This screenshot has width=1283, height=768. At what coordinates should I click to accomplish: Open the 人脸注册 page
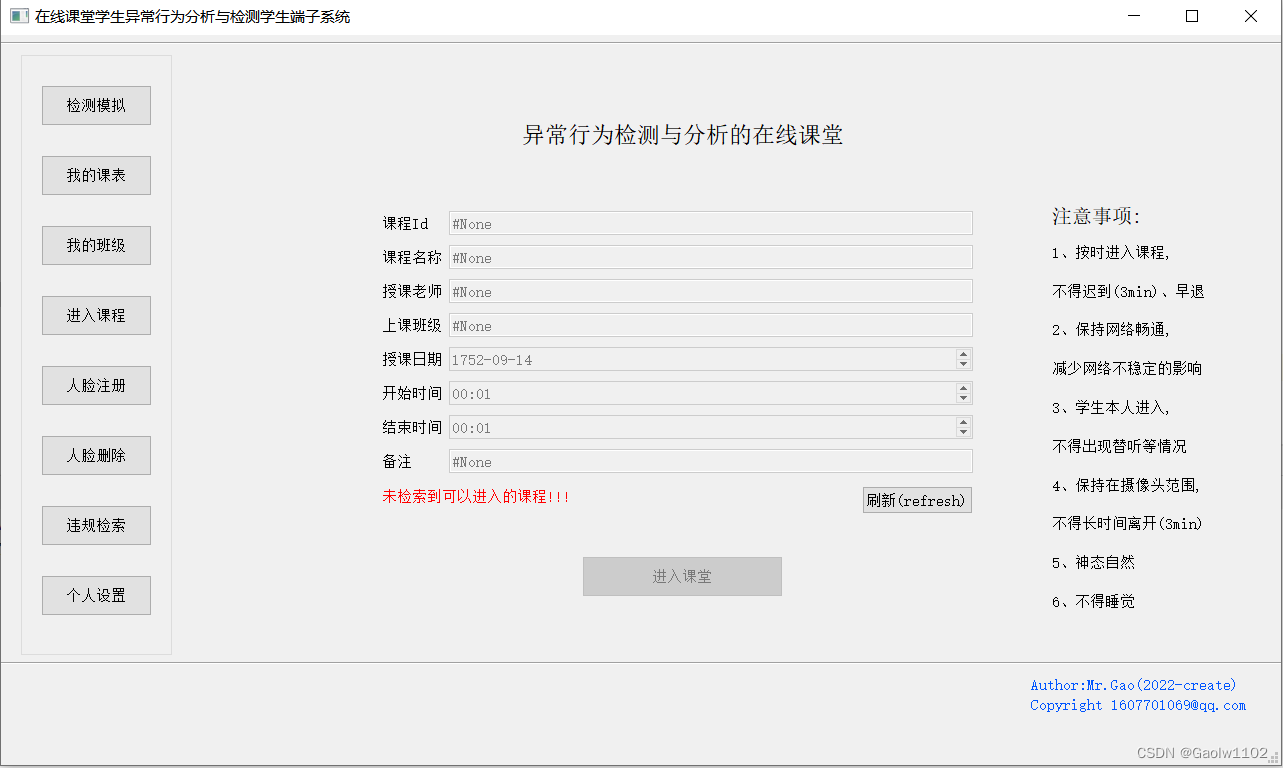pos(96,385)
